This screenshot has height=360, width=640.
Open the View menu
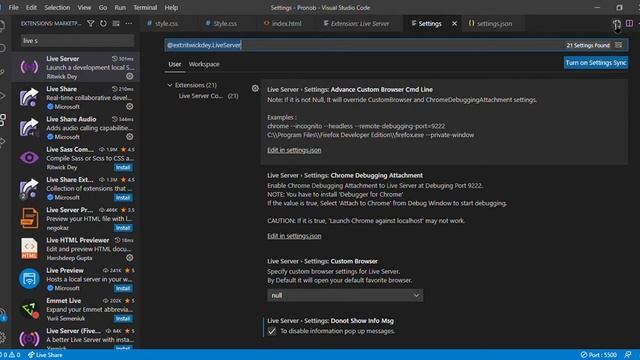tap(84, 7)
